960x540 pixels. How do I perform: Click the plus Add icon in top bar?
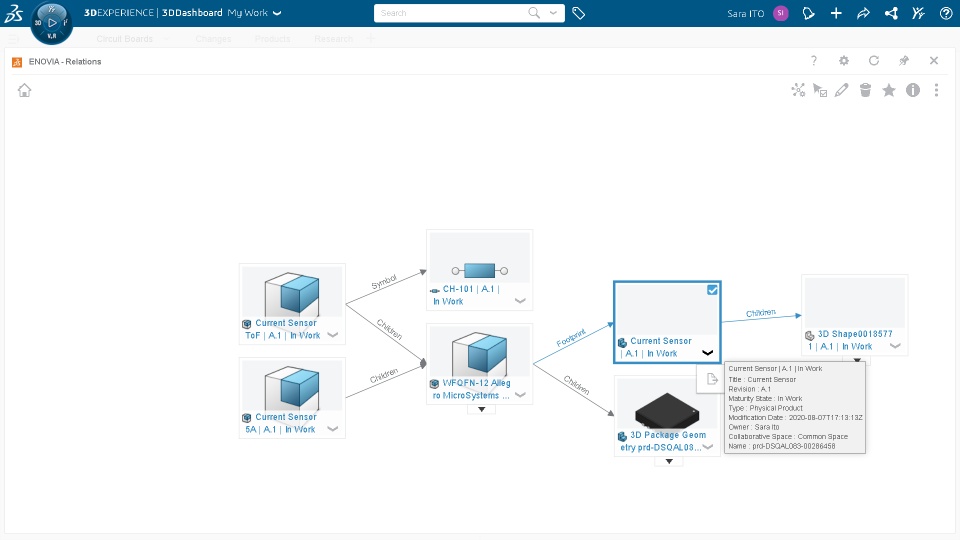(x=836, y=13)
